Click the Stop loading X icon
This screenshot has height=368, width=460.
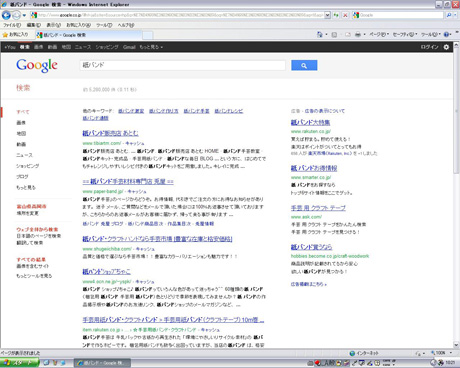click(345, 15)
